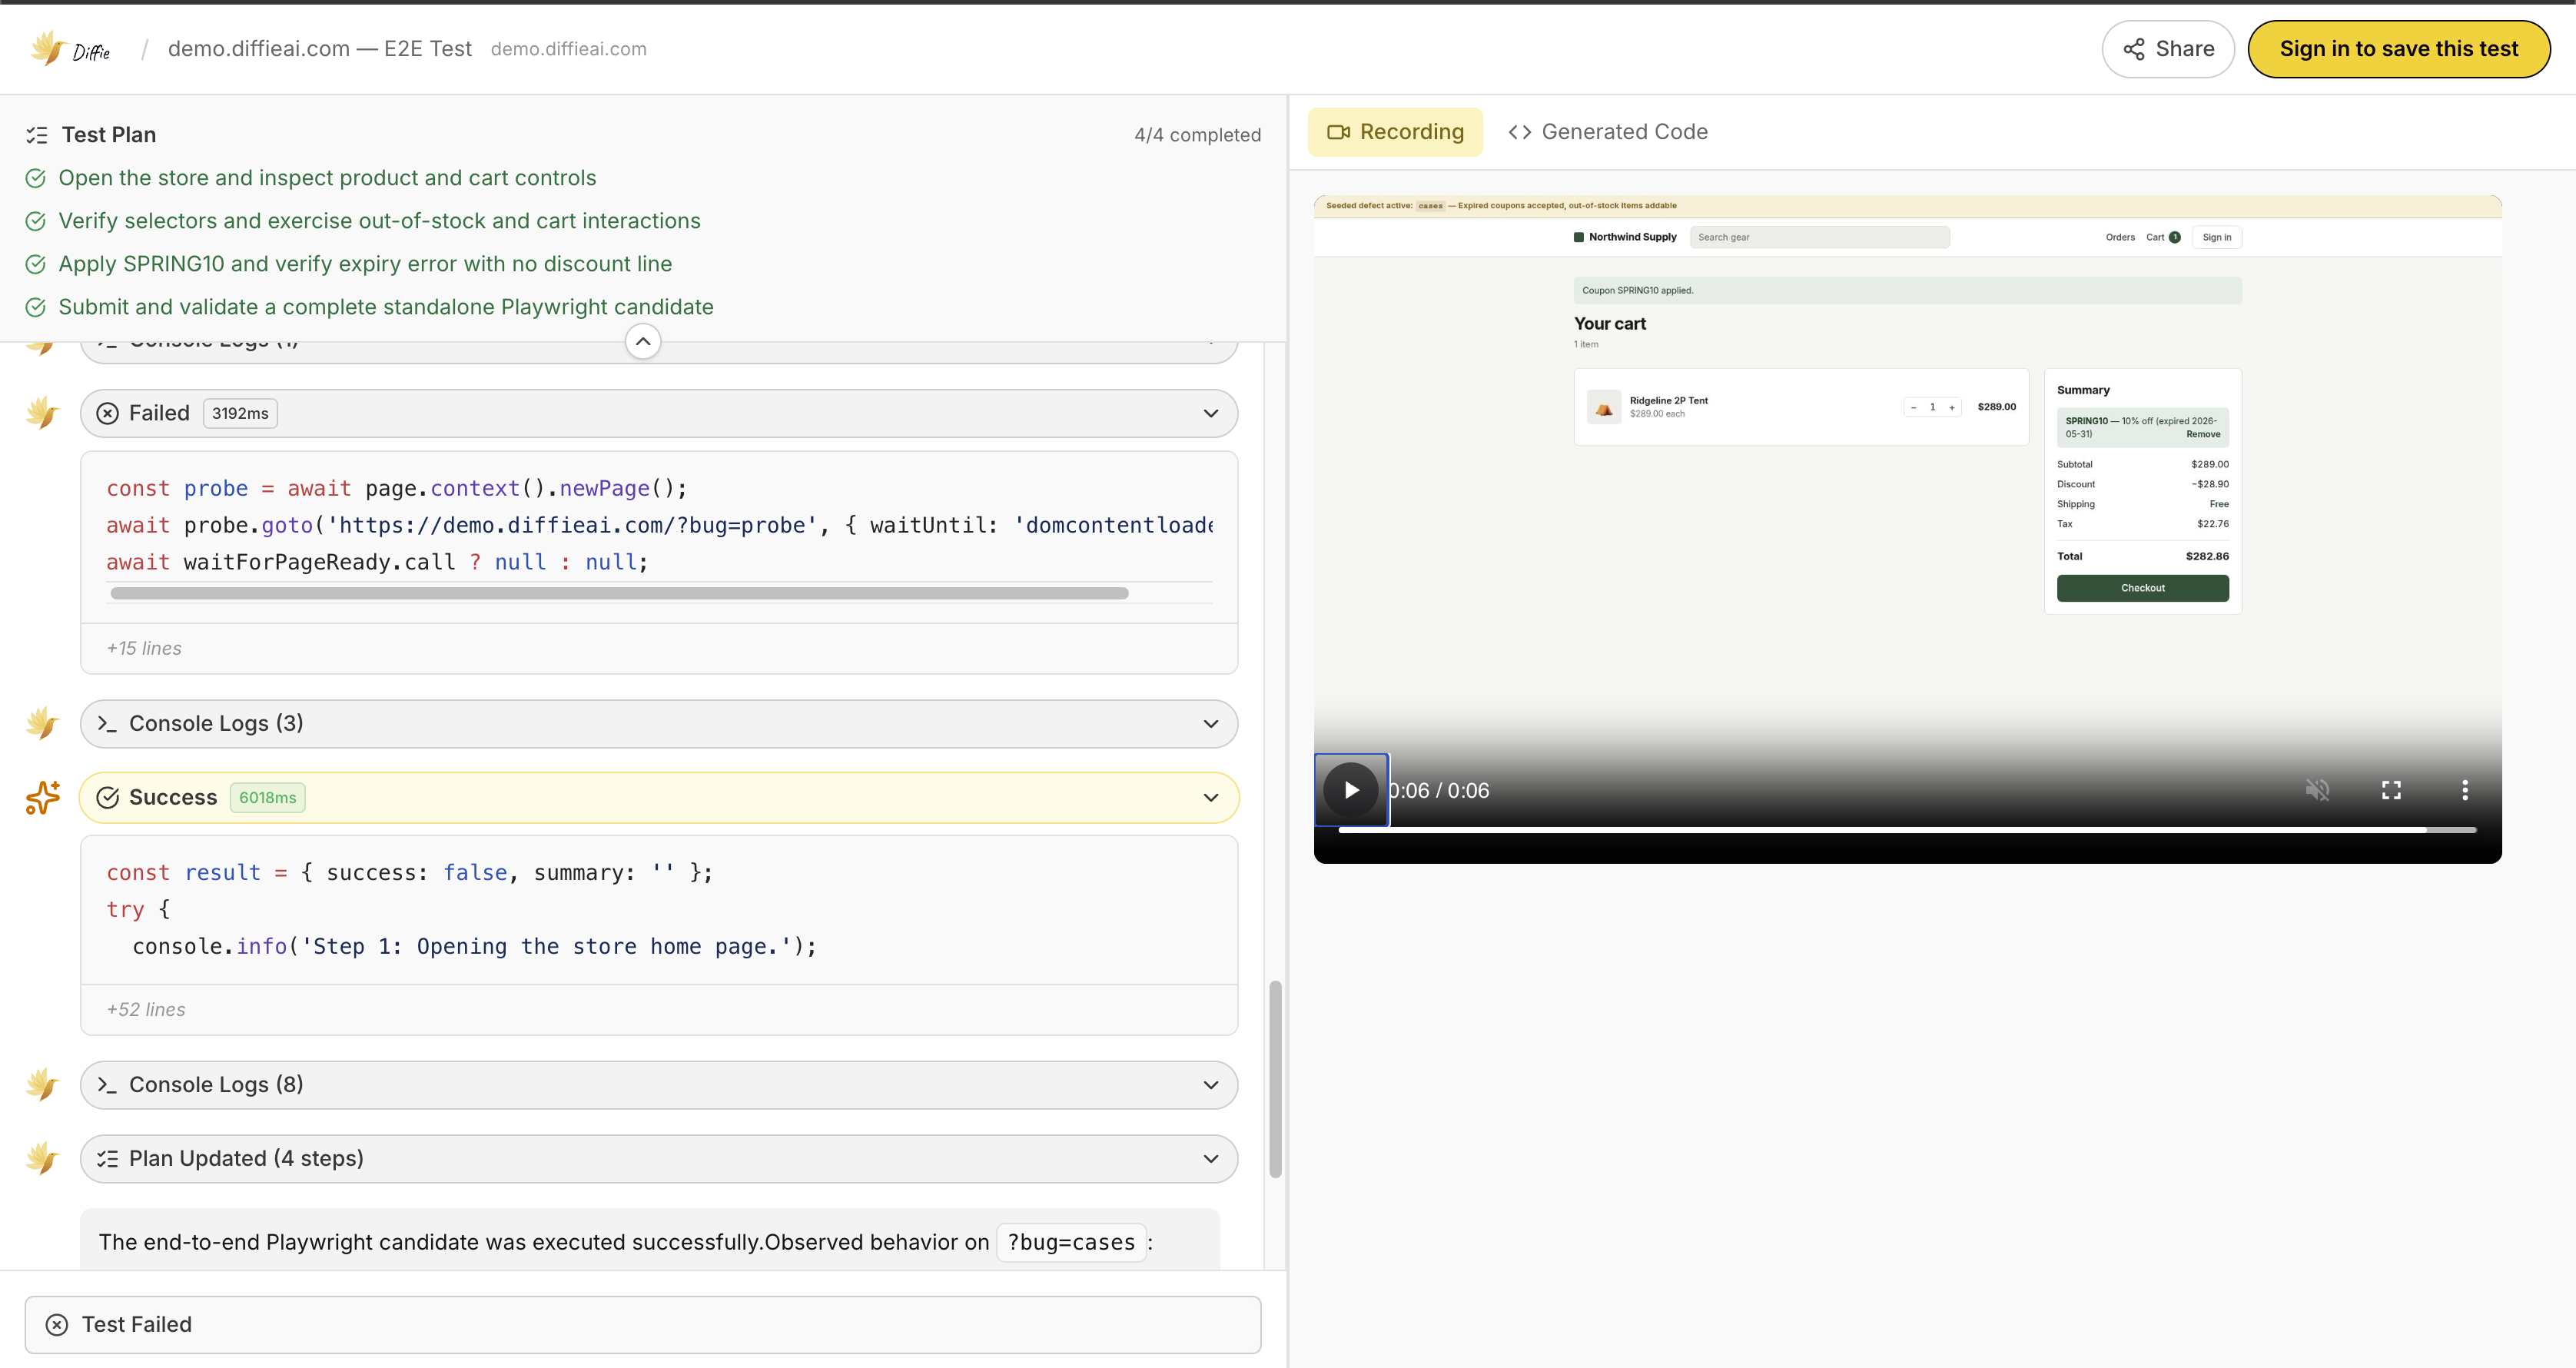Click the check icon beside "Verify selectors" step
2576x1368 pixels.
pos(35,221)
